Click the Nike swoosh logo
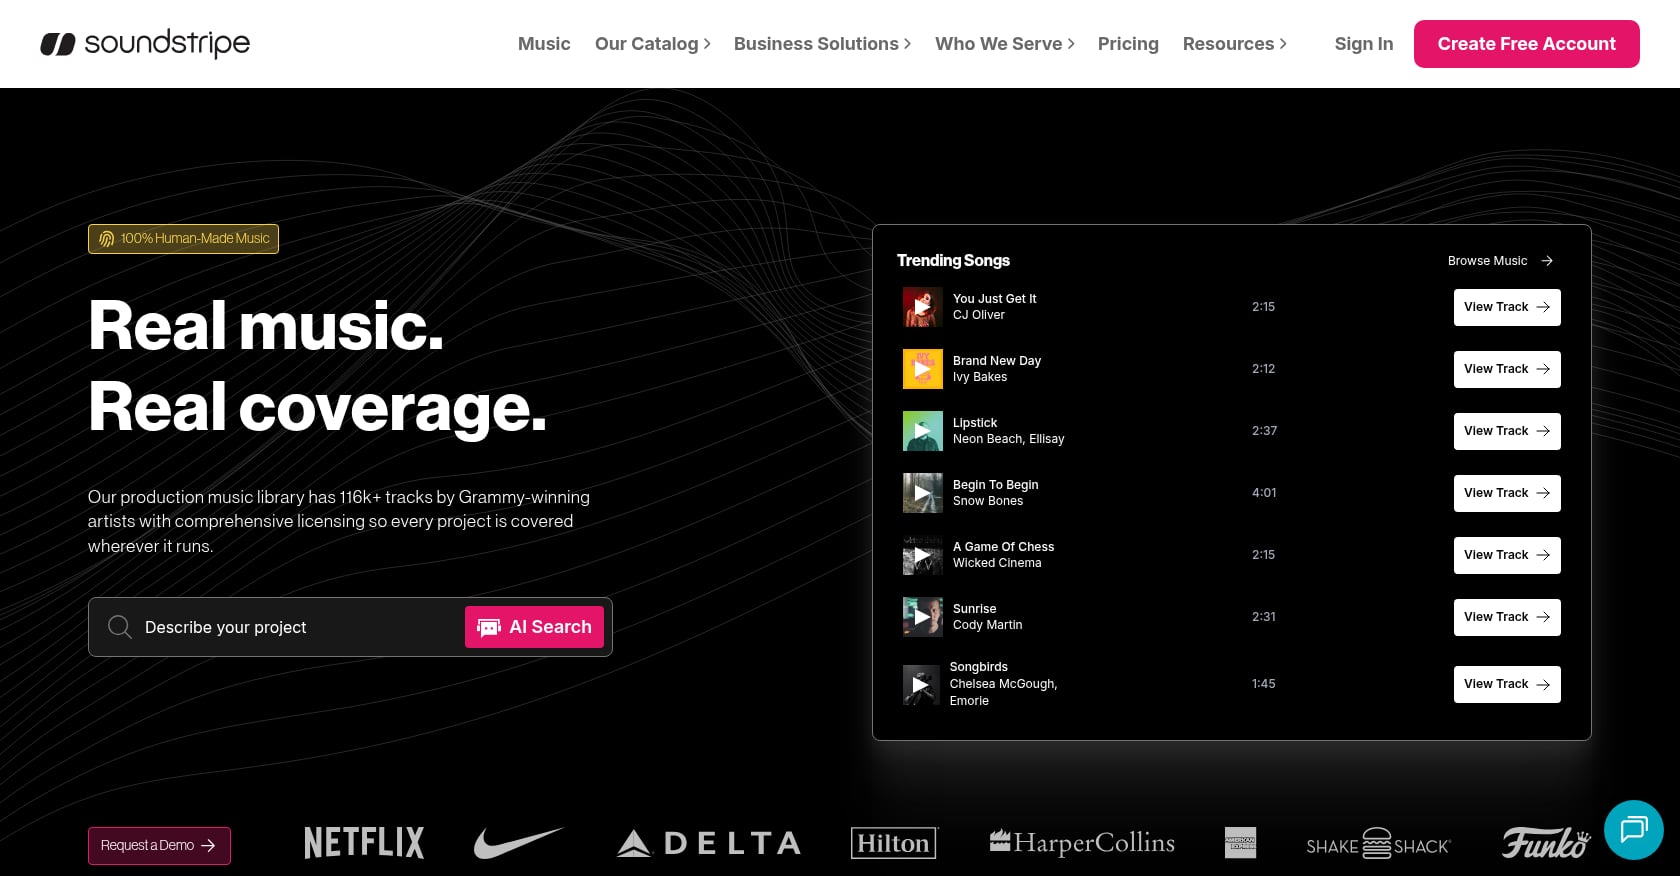The height and width of the screenshot is (876, 1680). click(x=518, y=843)
